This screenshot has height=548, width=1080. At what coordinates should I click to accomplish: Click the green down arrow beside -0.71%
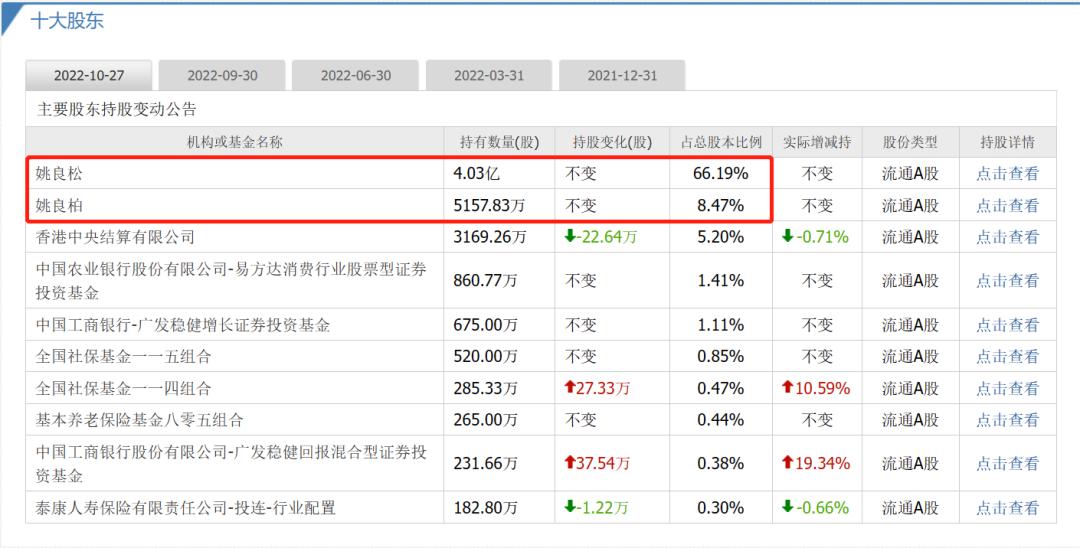tap(788, 237)
